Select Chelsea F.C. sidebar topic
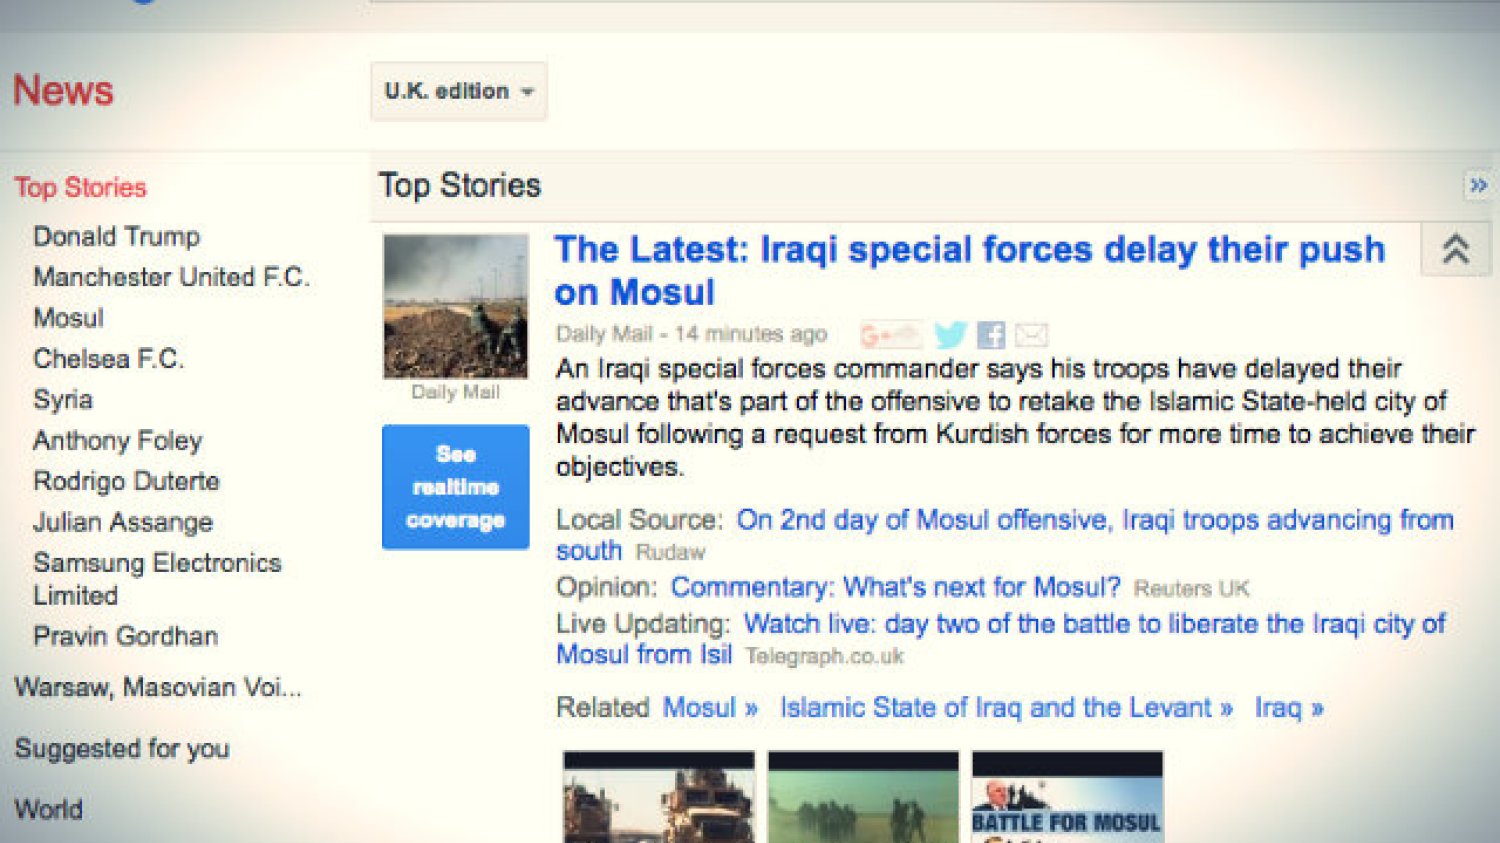 [108, 359]
